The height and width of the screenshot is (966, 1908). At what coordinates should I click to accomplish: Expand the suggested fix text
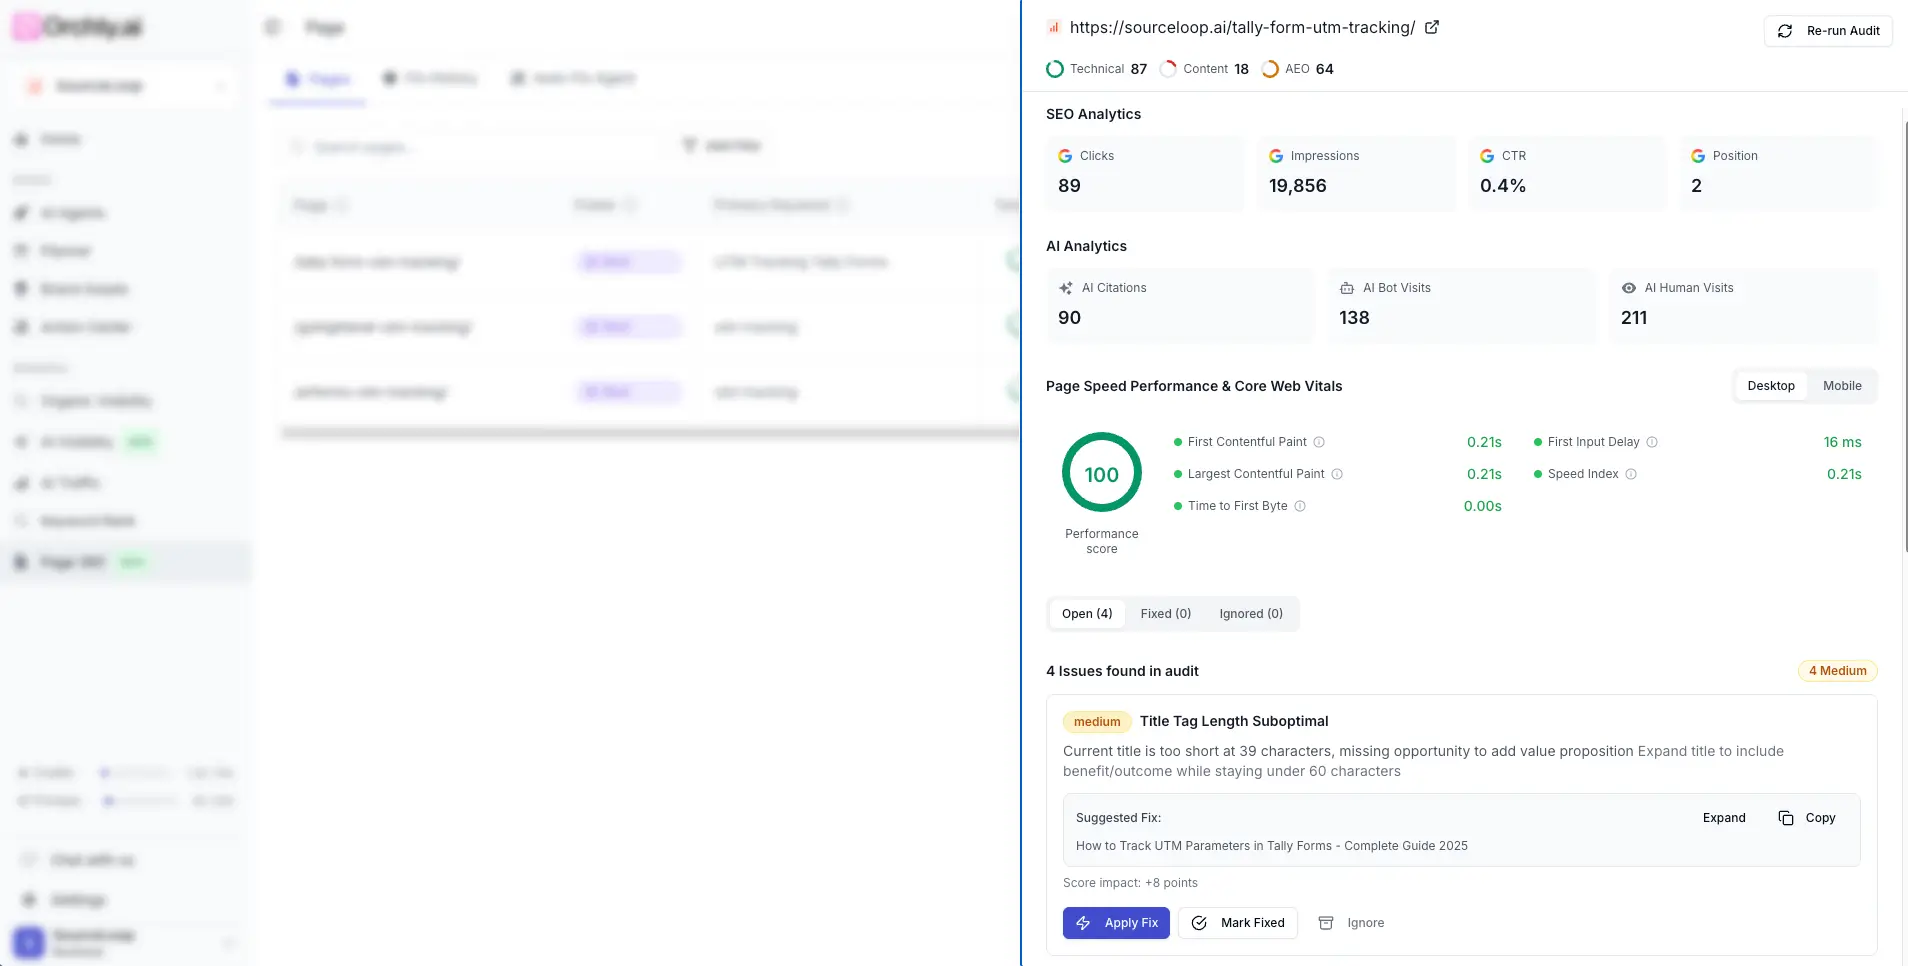[1723, 818]
